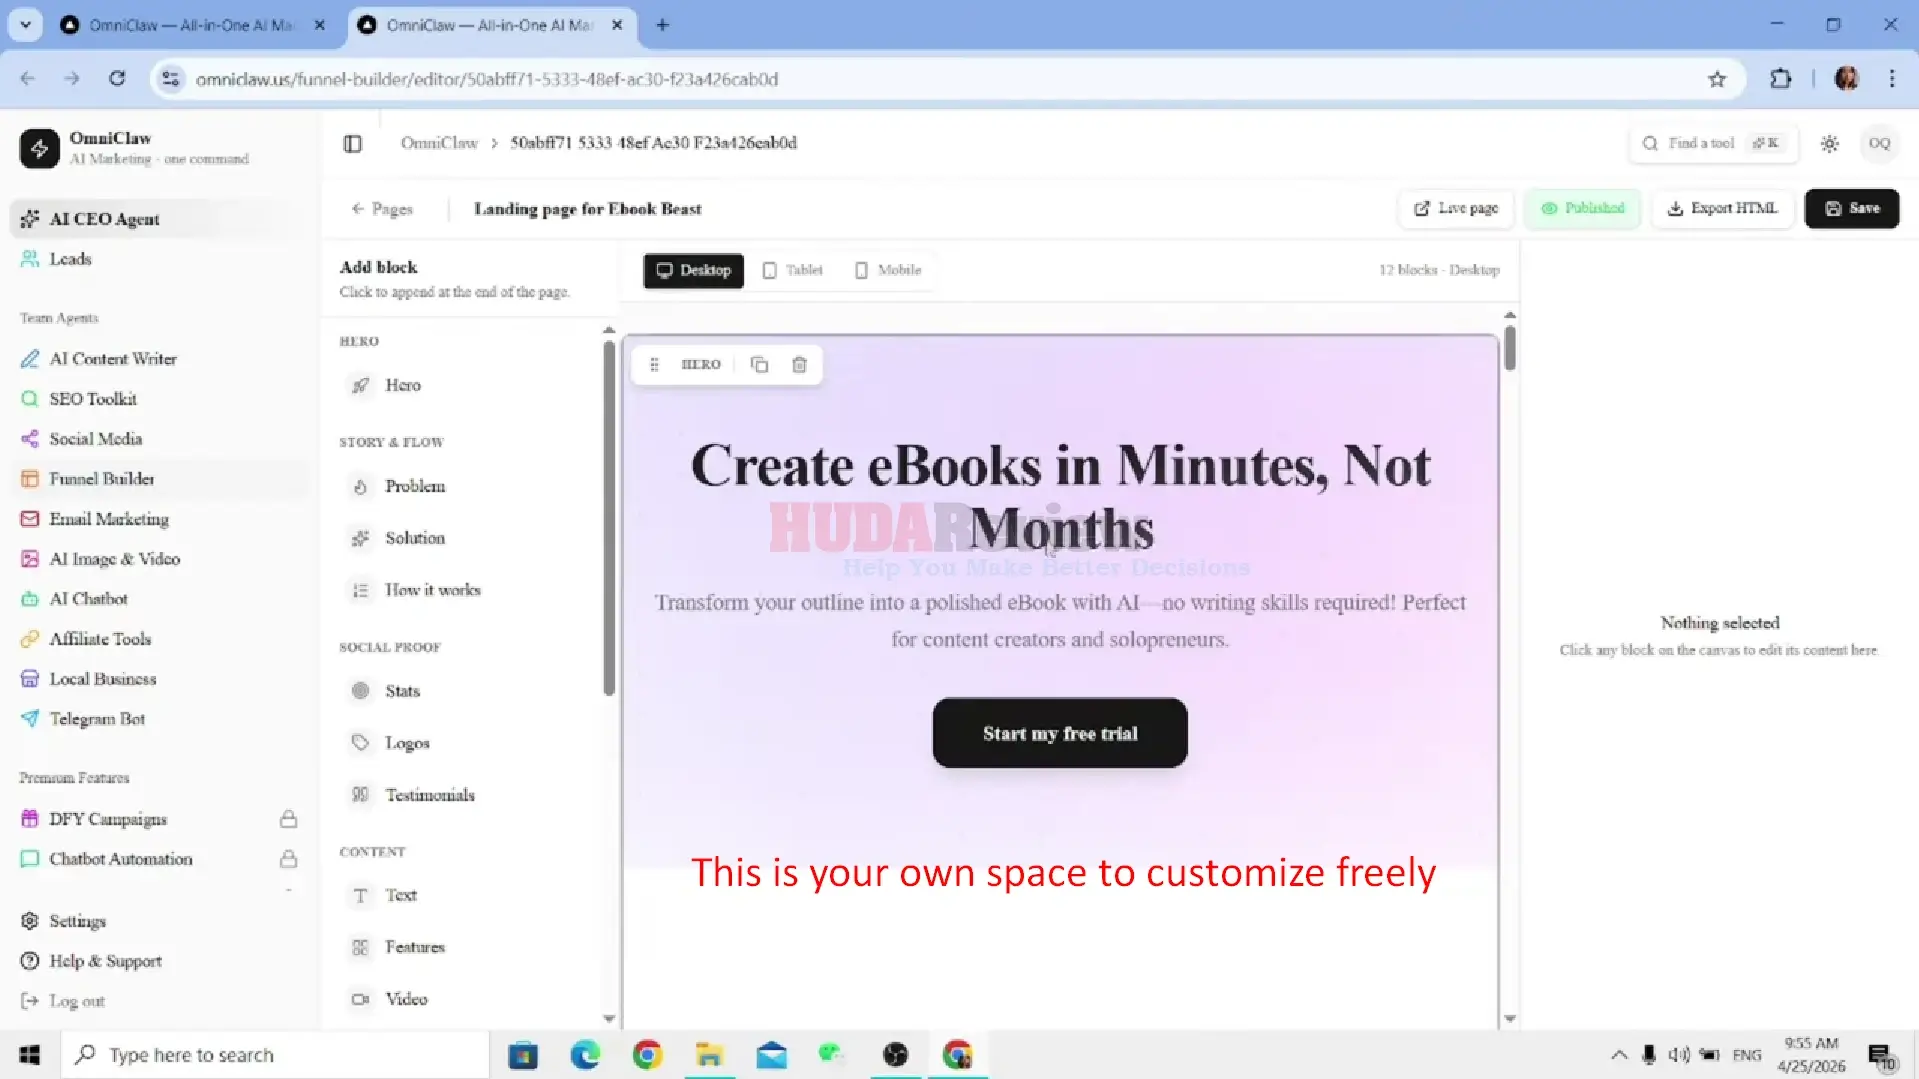Click the block list scrollbar
This screenshot has height=1079, width=1919.
609,518
